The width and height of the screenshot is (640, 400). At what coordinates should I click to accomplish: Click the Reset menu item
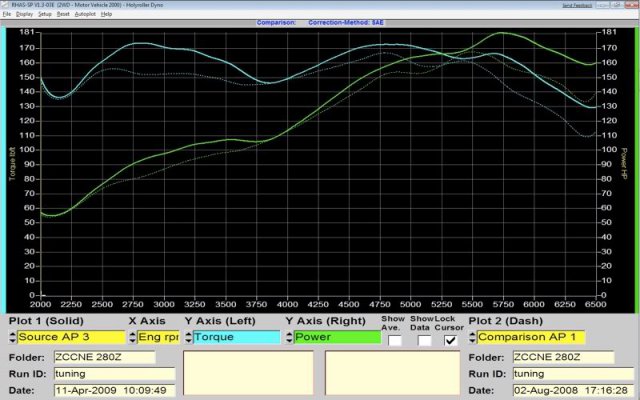[x=63, y=14]
